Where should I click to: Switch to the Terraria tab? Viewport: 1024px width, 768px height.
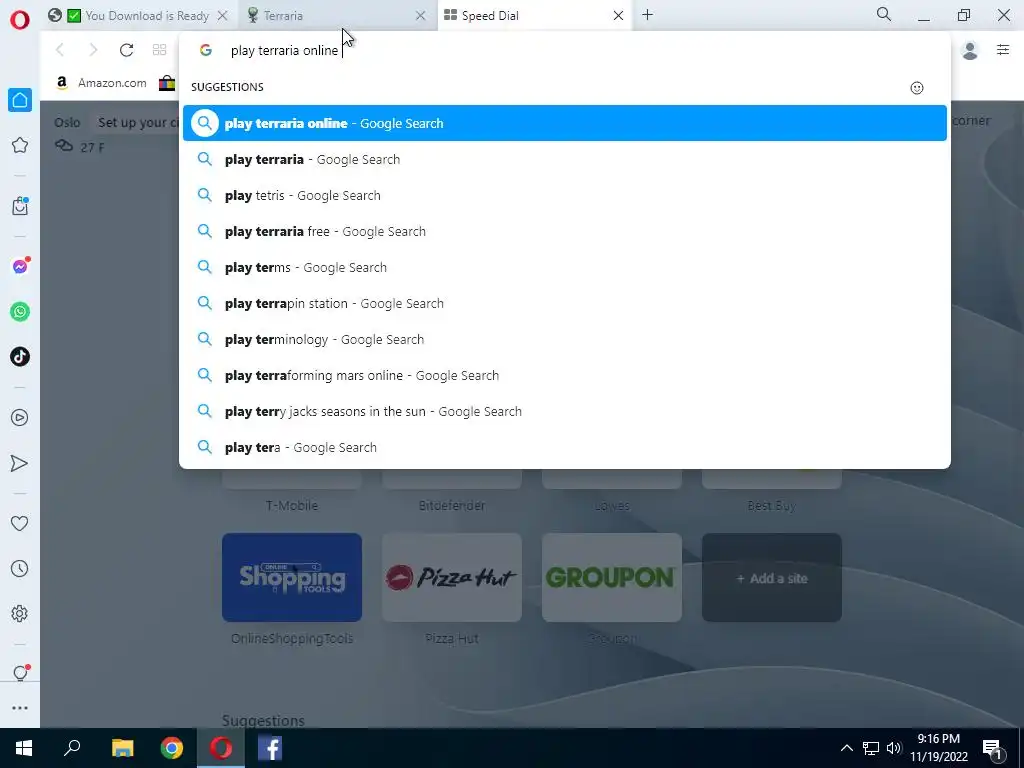[335, 16]
